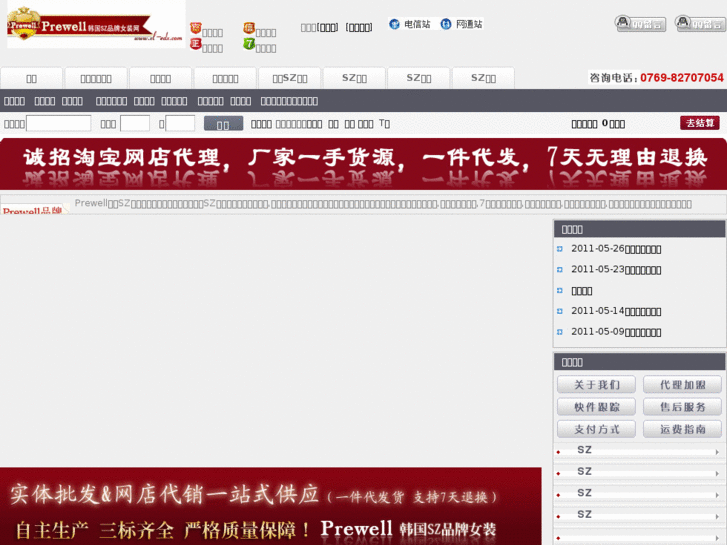This screenshot has width=727, height=545.
Task: Switch to the 电信站 mirror site
Action: (417, 24)
